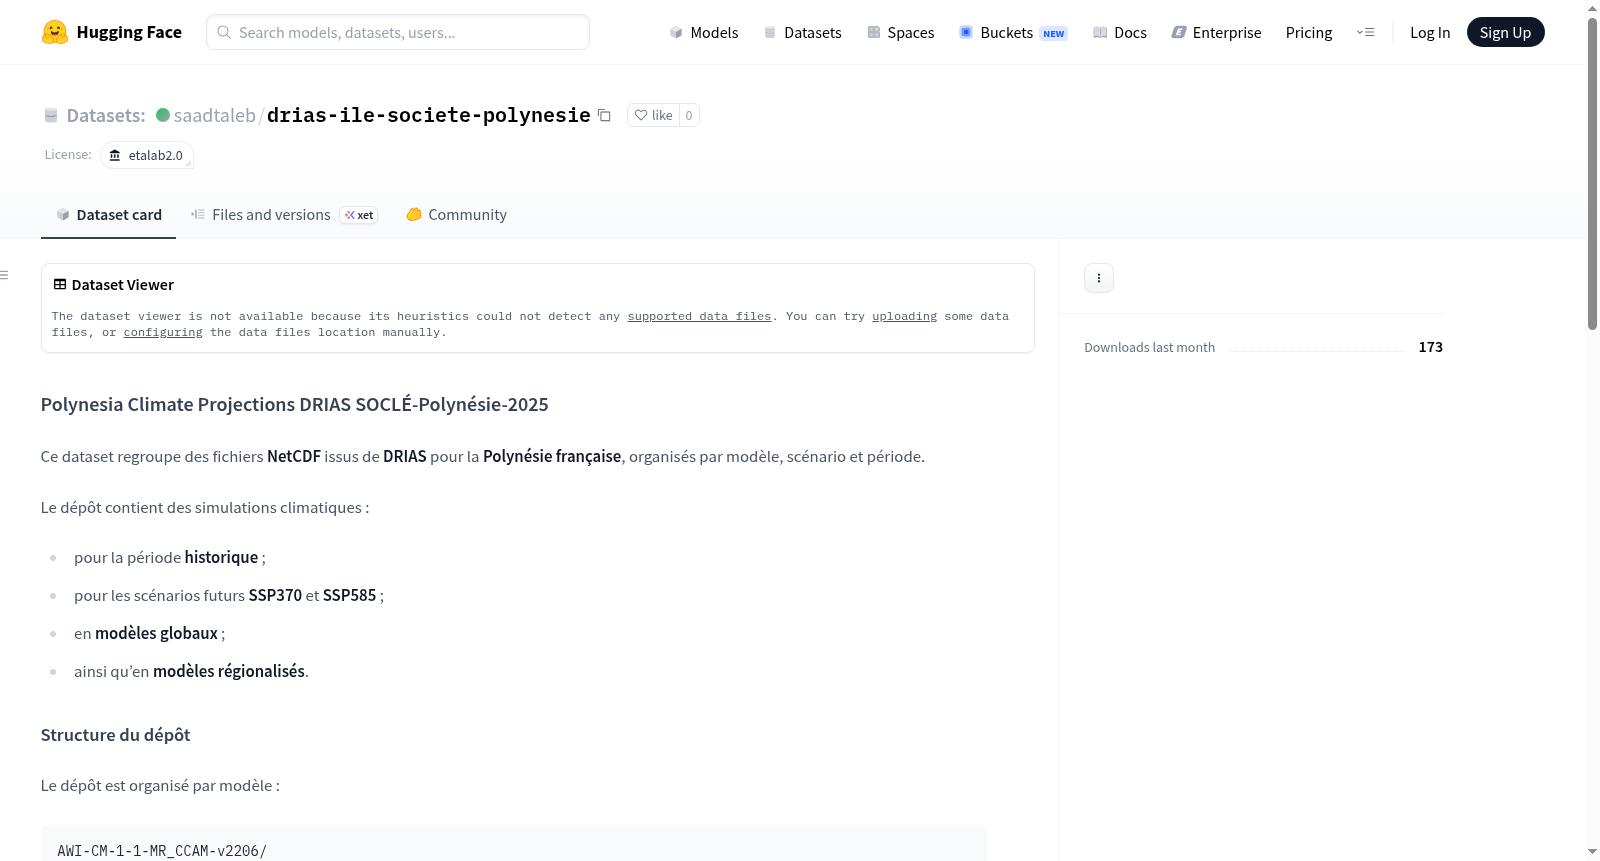Click the downloads count 173
Viewport: 1600px width, 861px height.
point(1431,347)
